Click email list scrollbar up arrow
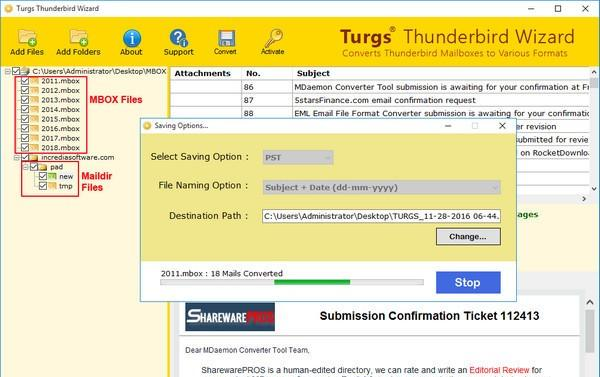The height and width of the screenshot is (377, 600). click(x=594, y=72)
